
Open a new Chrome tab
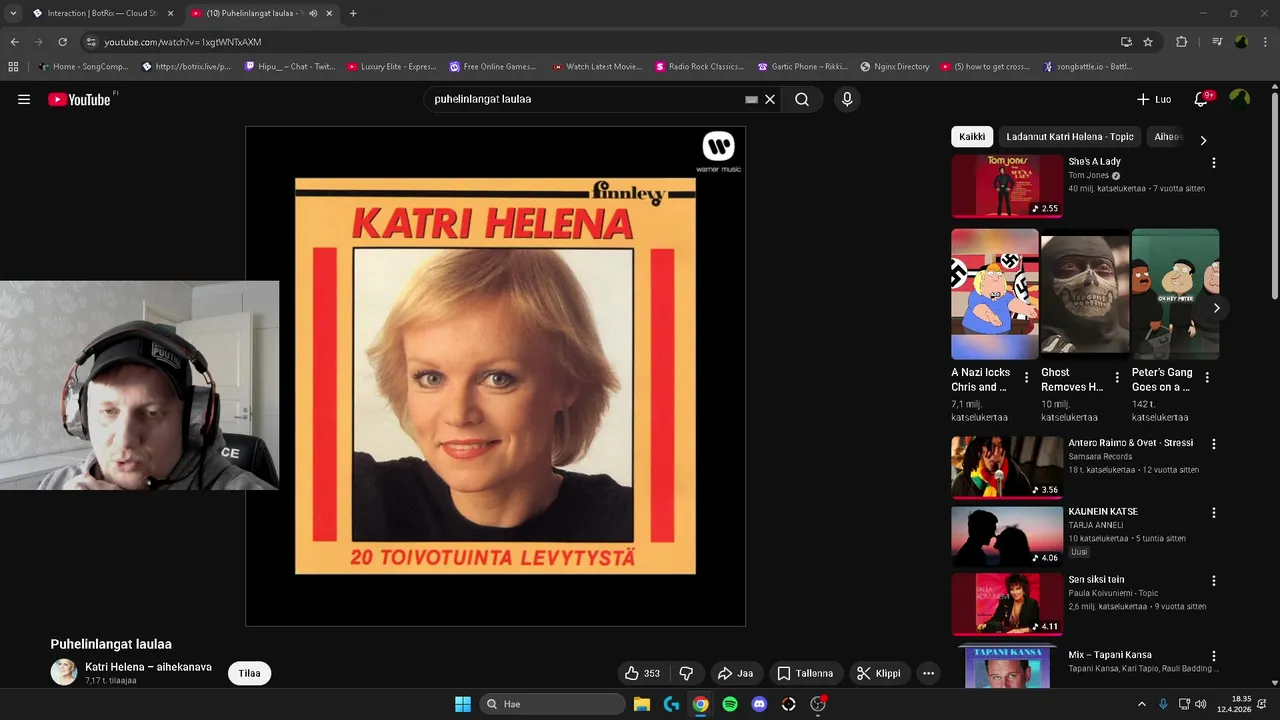point(353,13)
